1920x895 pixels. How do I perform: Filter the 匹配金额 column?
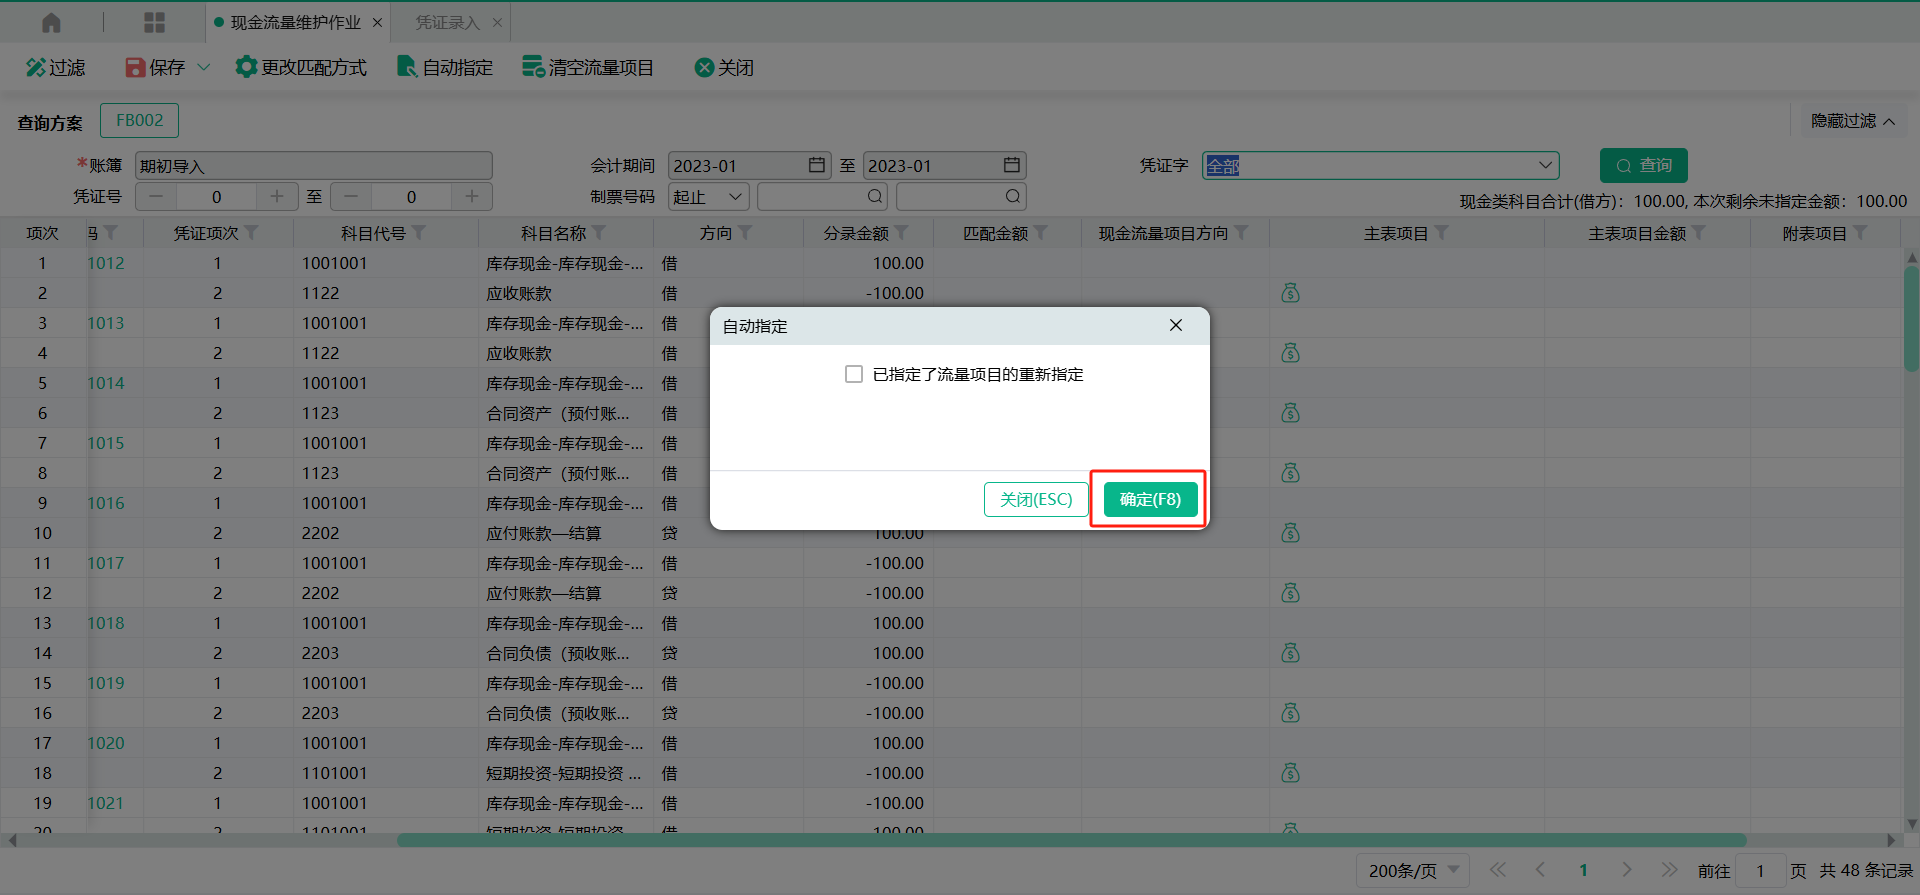pos(1041,233)
